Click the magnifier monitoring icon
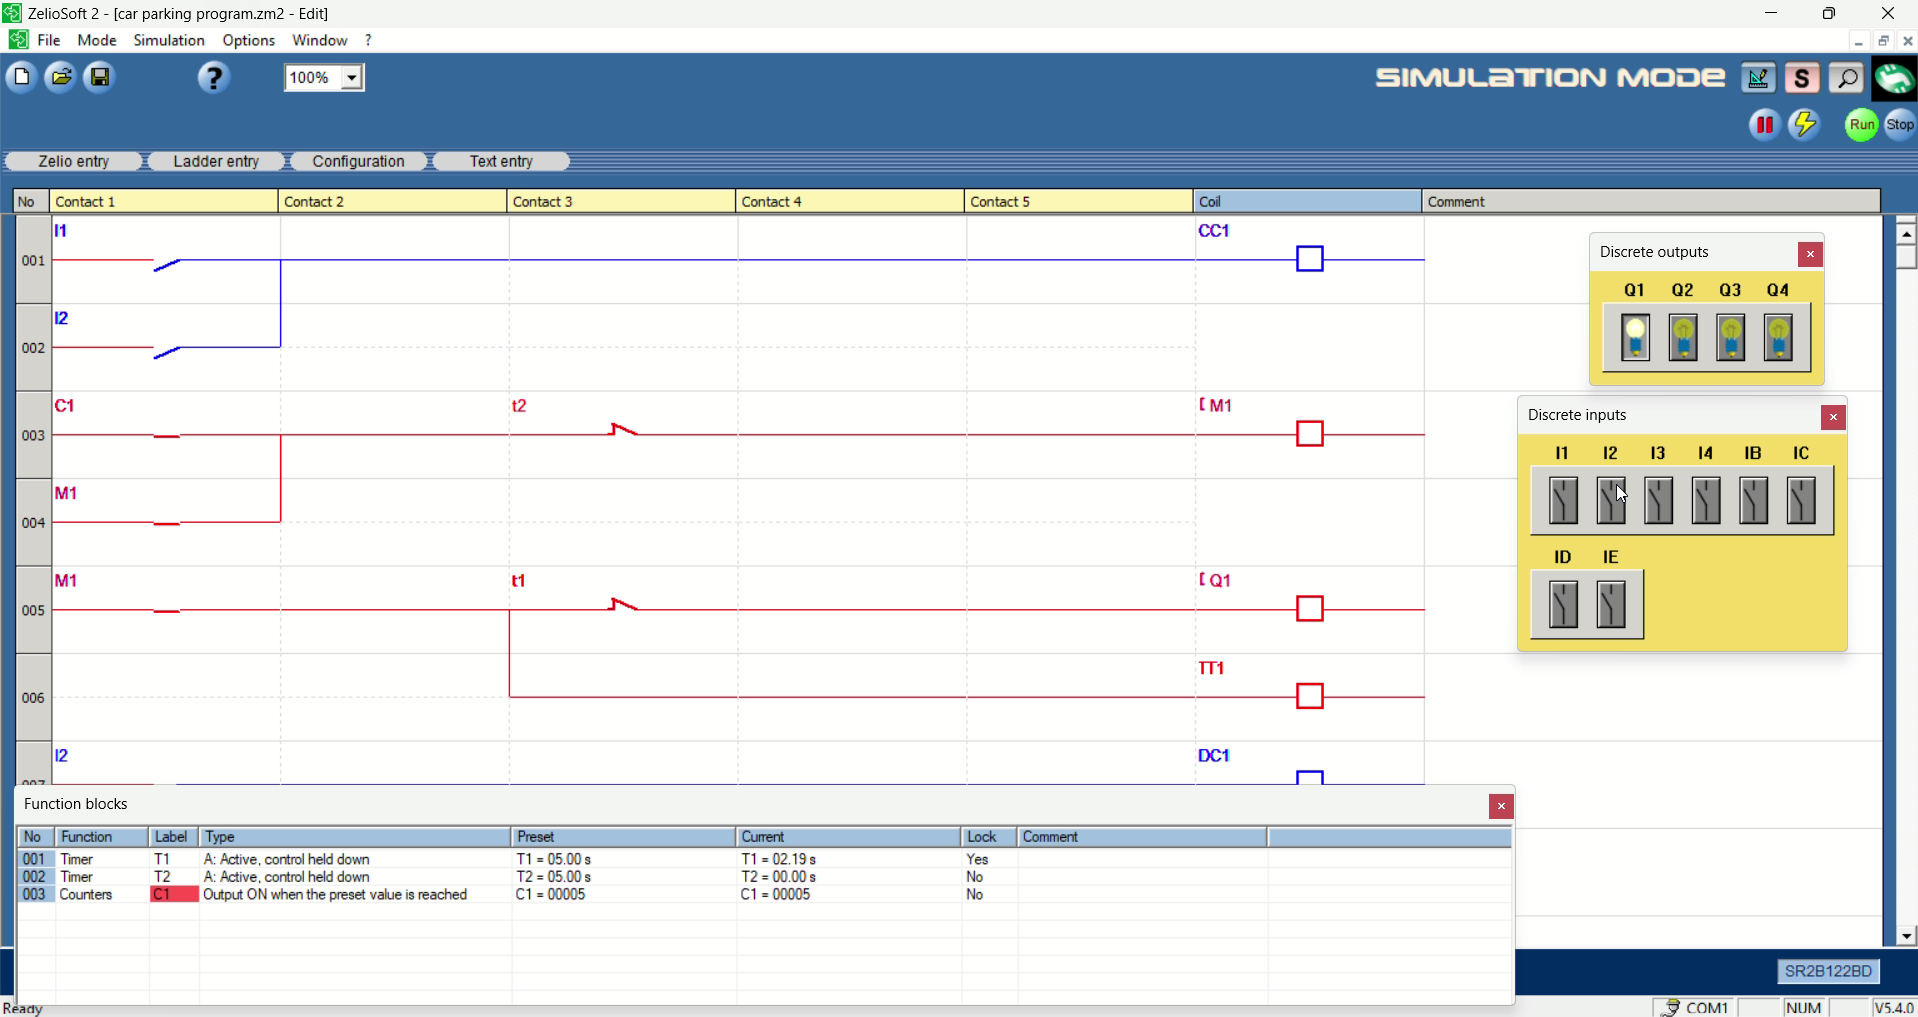 (x=1847, y=78)
